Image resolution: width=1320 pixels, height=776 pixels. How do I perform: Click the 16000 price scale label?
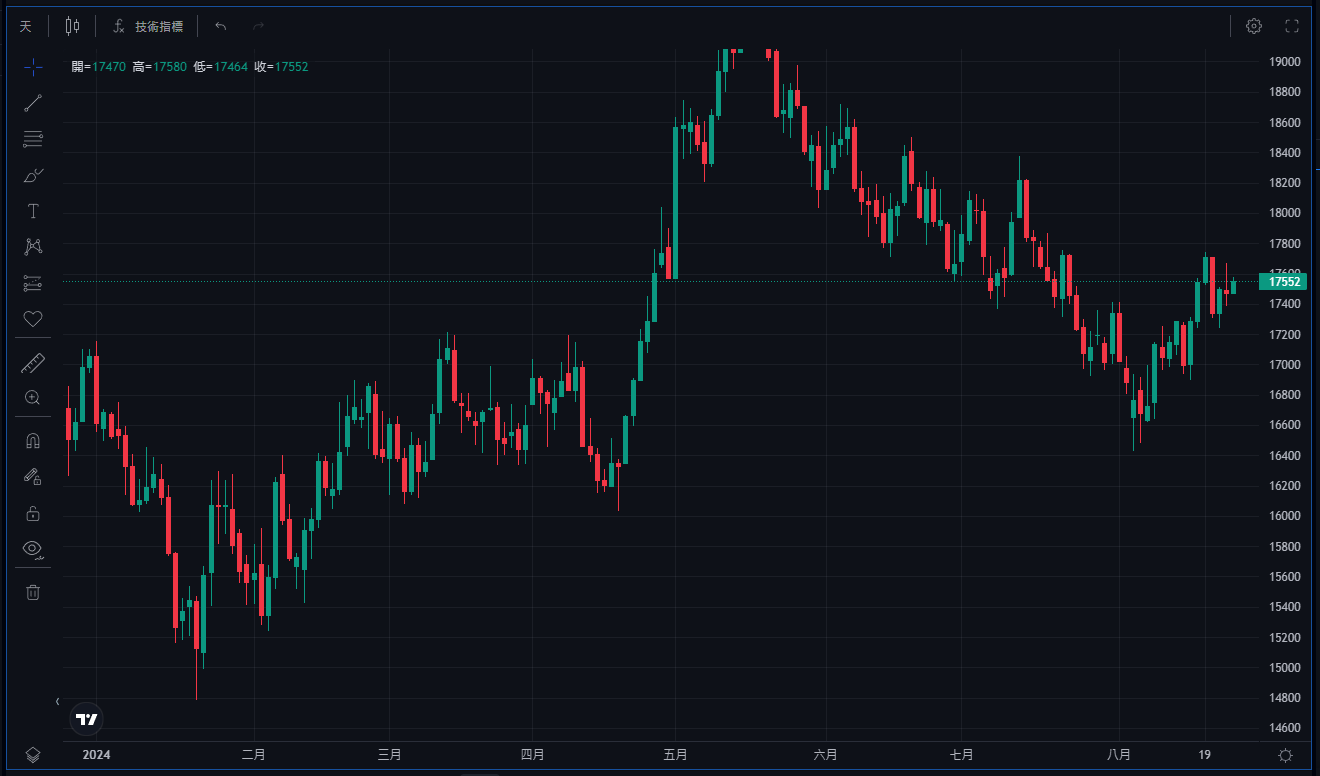tap(1284, 516)
